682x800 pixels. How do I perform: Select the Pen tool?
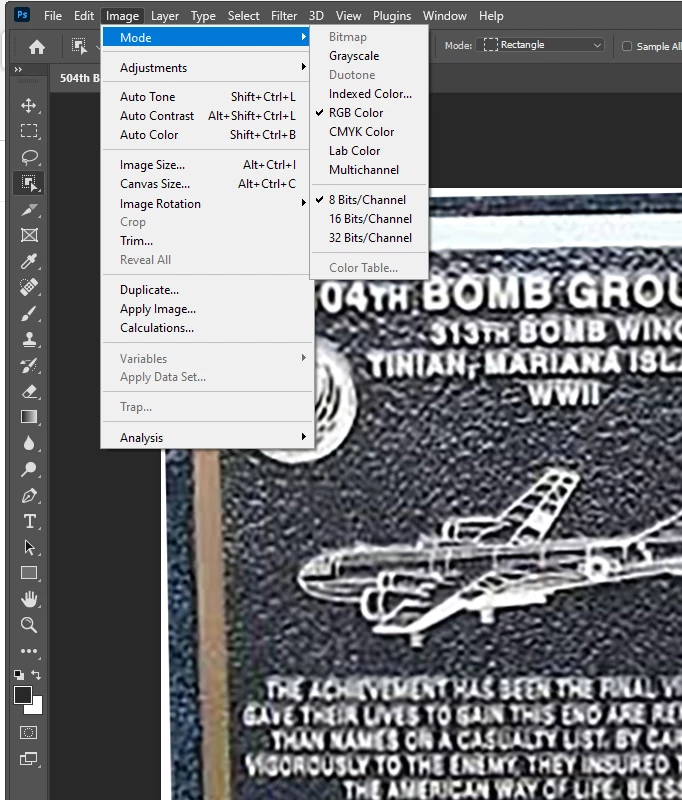[x=29, y=495]
